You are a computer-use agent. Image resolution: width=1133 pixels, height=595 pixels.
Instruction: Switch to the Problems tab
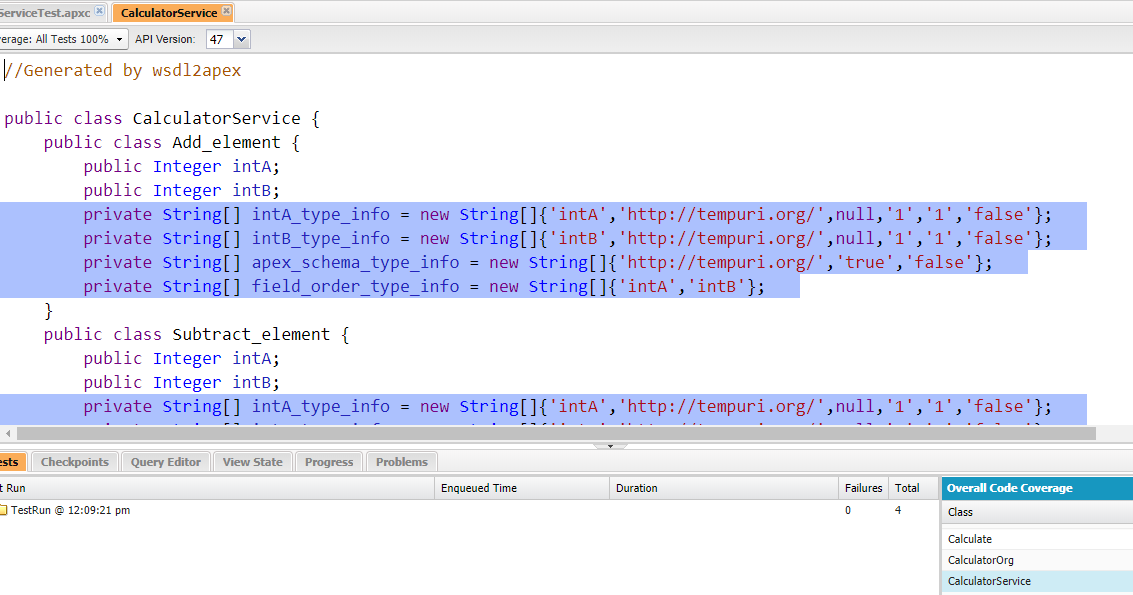[x=401, y=461]
